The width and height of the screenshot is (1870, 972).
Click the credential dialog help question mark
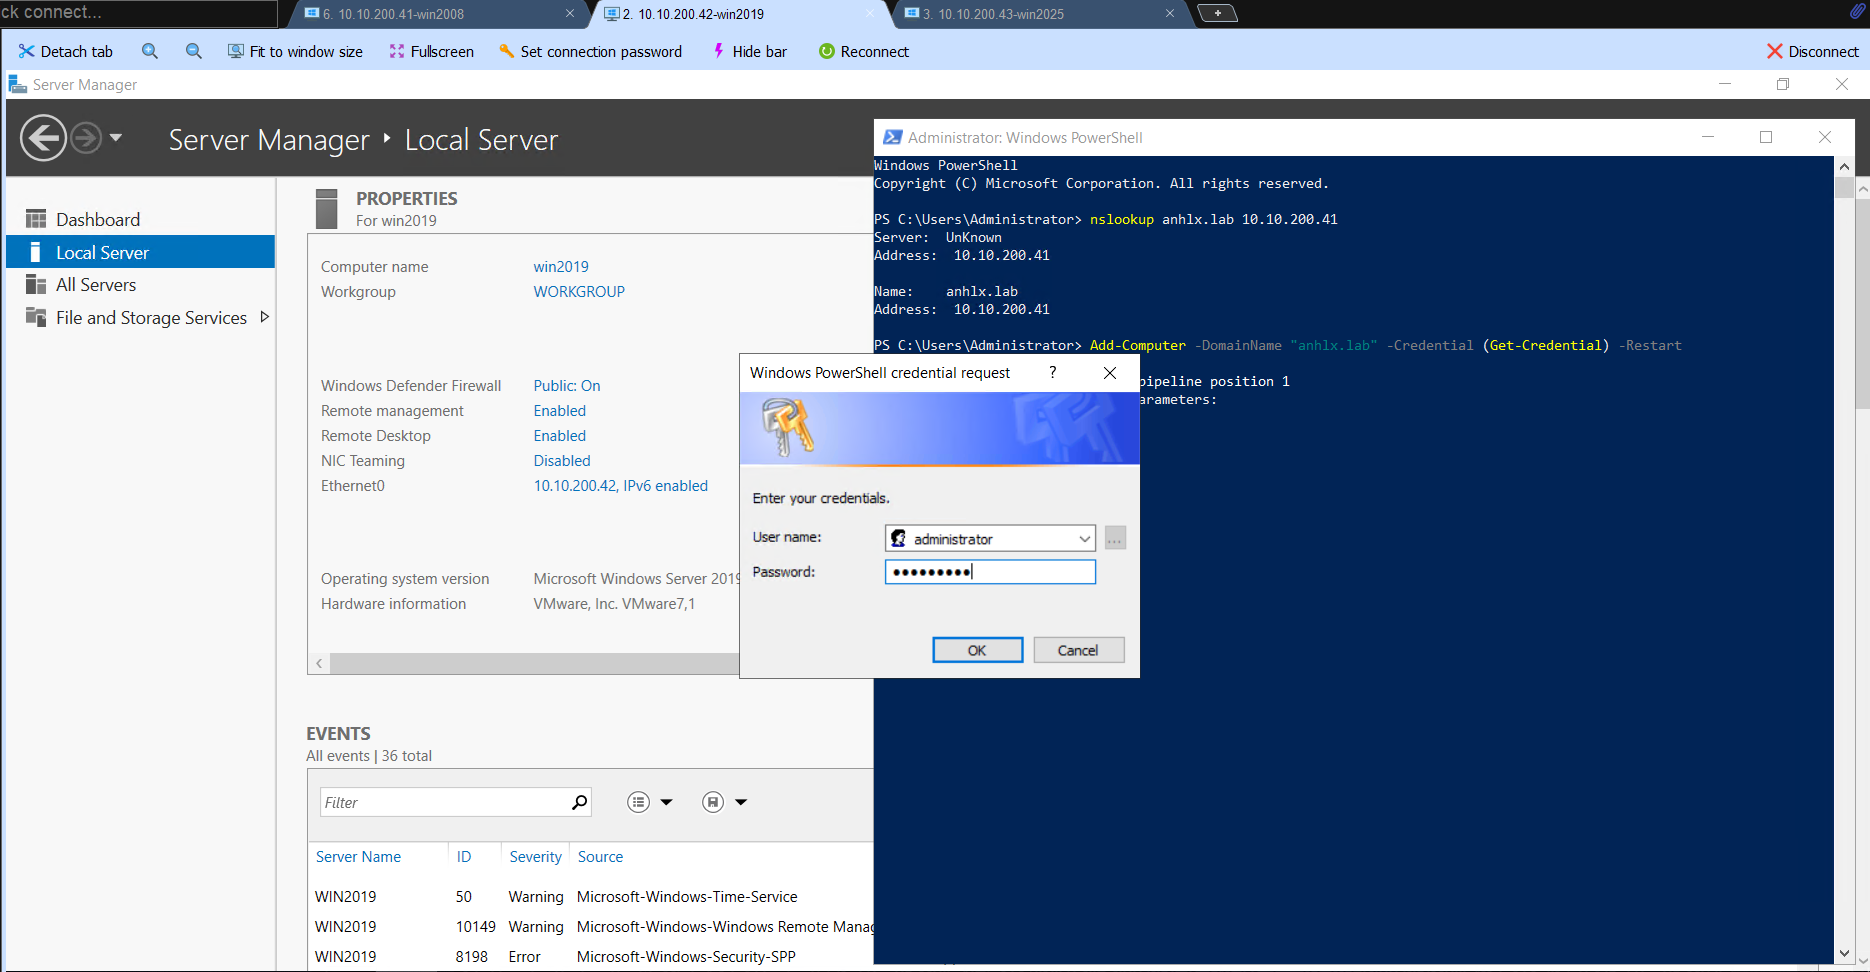click(x=1052, y=372)
